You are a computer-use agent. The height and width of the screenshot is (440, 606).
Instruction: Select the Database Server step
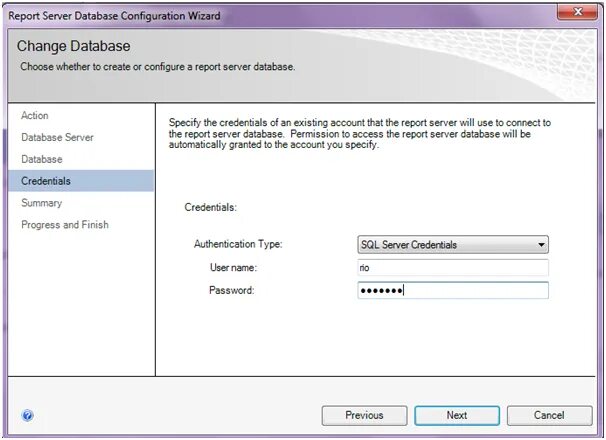click(57, 137)
